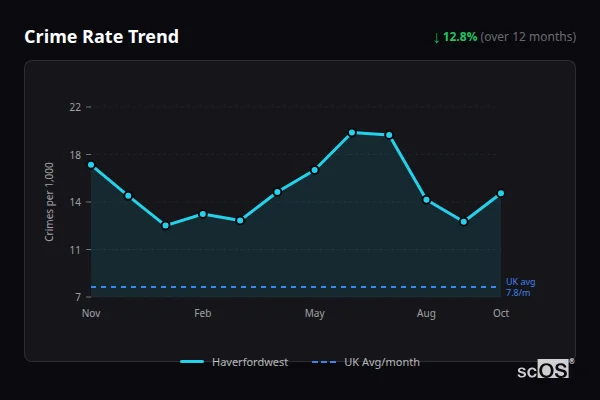
Task: Select the February data point
Action: pos(203,214)
